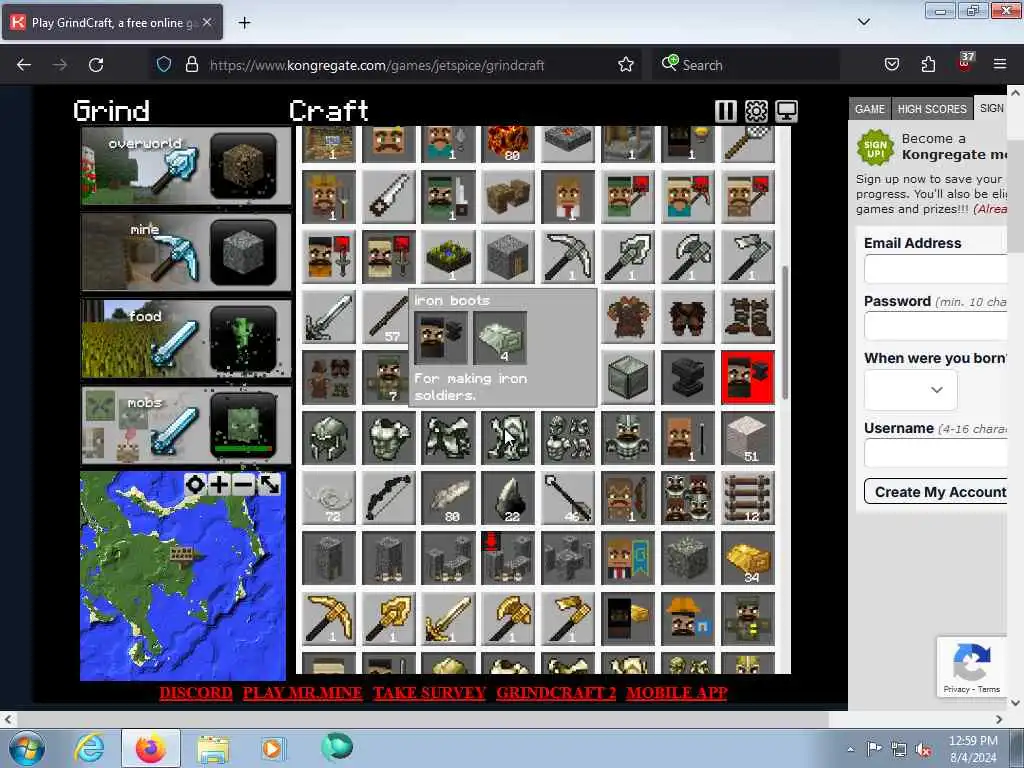
Task: Pause the game with the pause icon
Action: pyautogui.click(x=726, y=111)
